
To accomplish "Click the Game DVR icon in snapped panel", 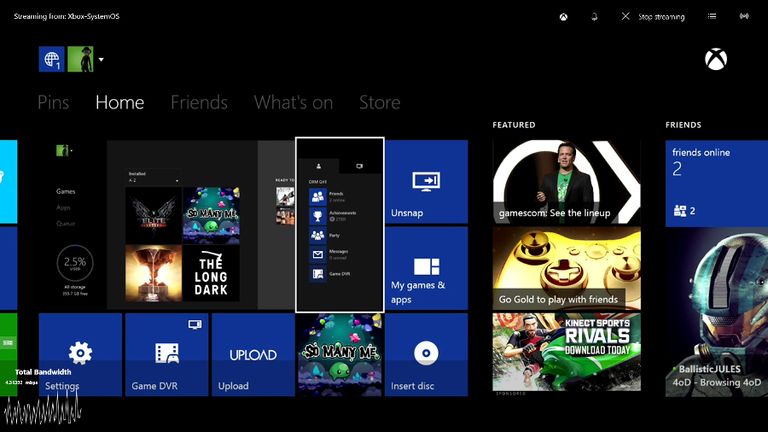I will pos(317,274).
